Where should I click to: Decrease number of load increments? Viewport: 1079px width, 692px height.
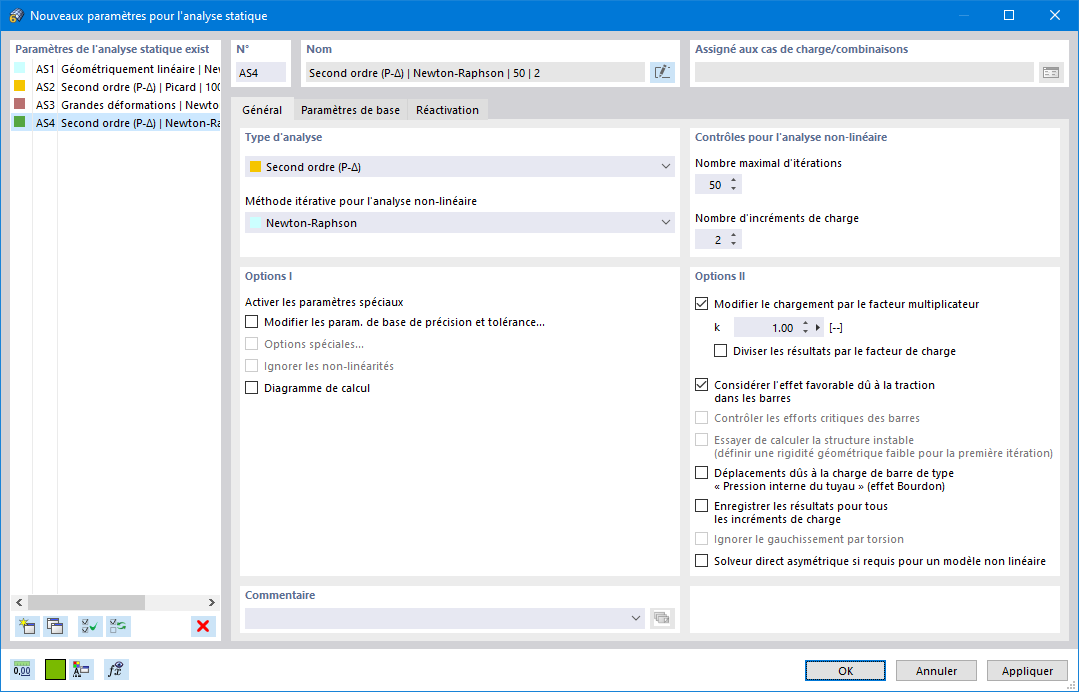[x=734, y=244]
